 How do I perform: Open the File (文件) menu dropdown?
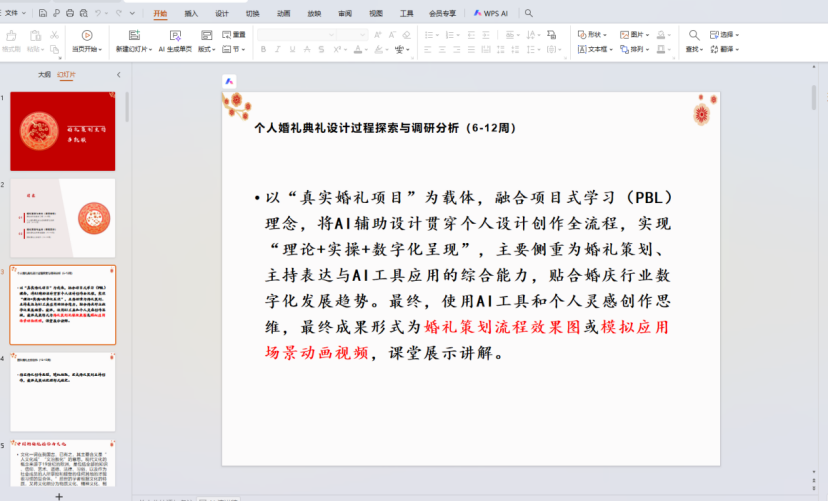click(17, 14)
